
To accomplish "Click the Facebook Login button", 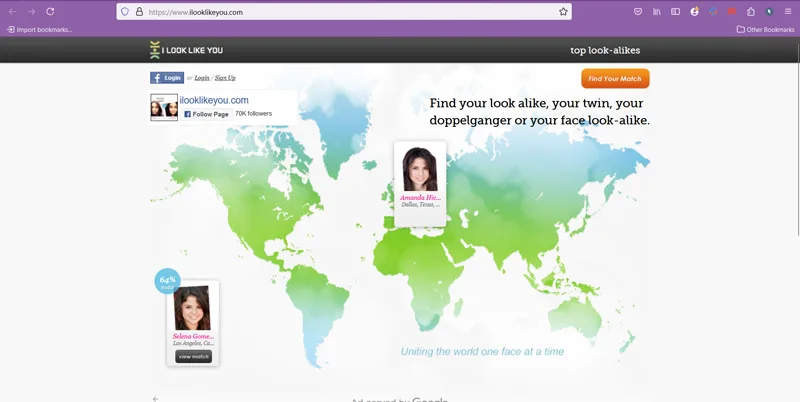I will pos(167,78).
